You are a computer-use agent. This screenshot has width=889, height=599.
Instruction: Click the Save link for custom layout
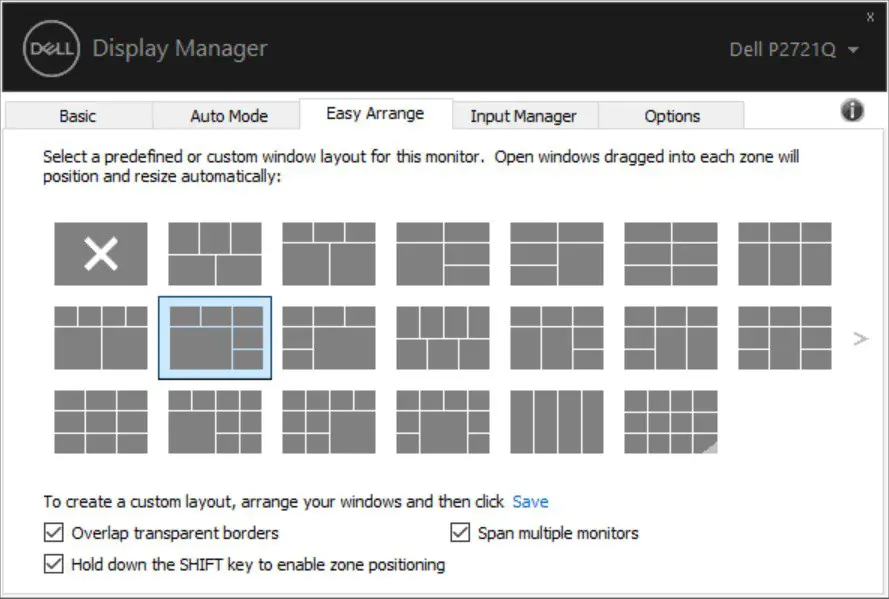click(530, 501)
